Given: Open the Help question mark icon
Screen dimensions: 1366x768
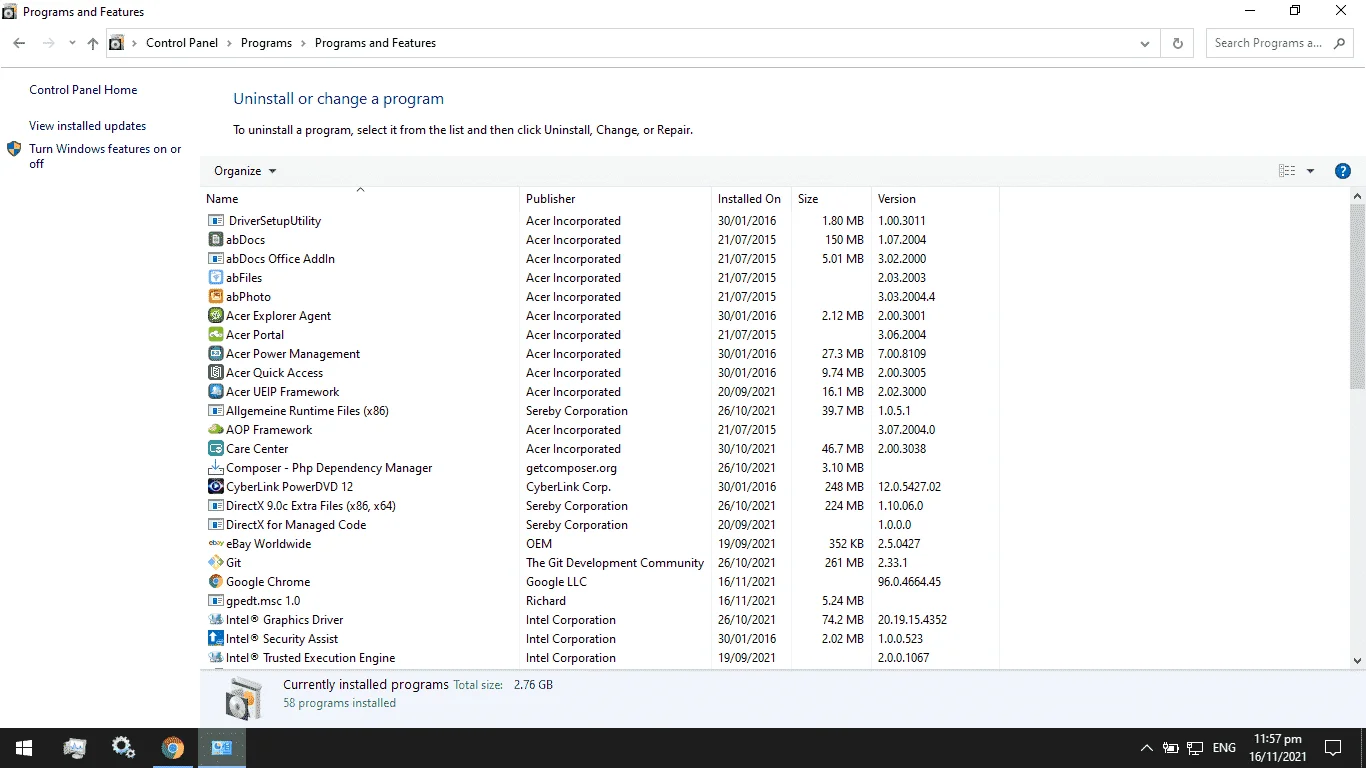Looking at the screenshot, I should 1343,171.
